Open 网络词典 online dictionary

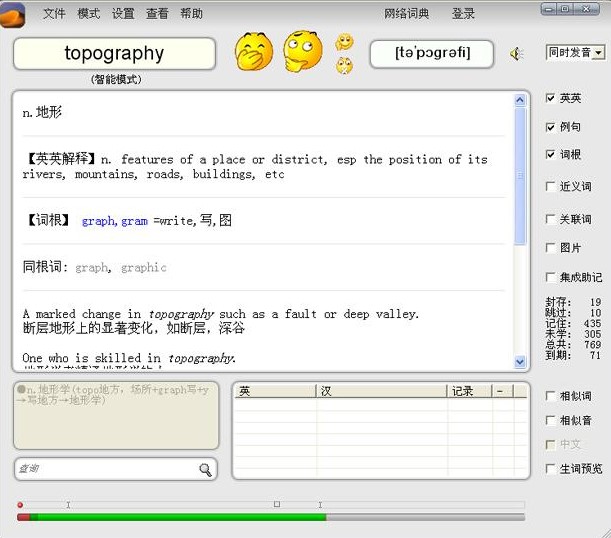pos(406,14)
